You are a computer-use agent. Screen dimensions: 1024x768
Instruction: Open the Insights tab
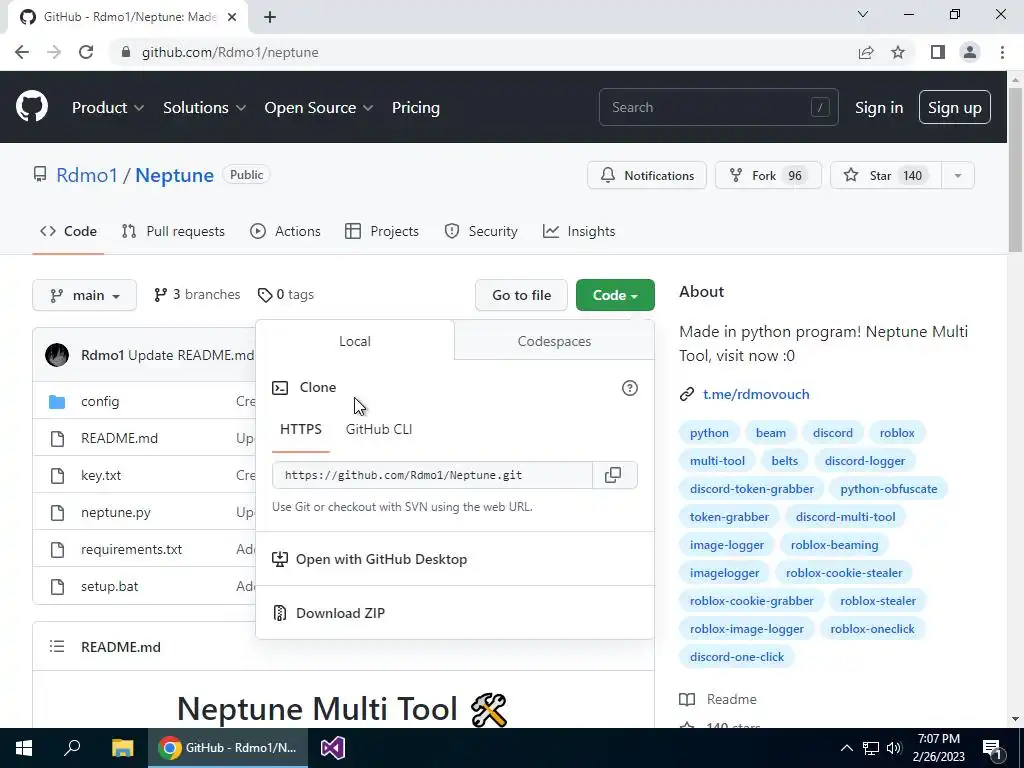[579, 231]
